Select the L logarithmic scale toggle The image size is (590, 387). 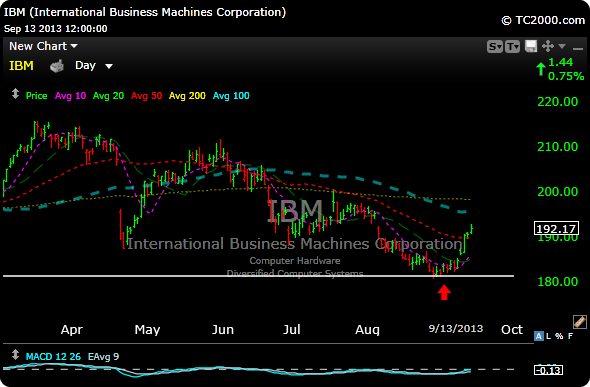549,336
